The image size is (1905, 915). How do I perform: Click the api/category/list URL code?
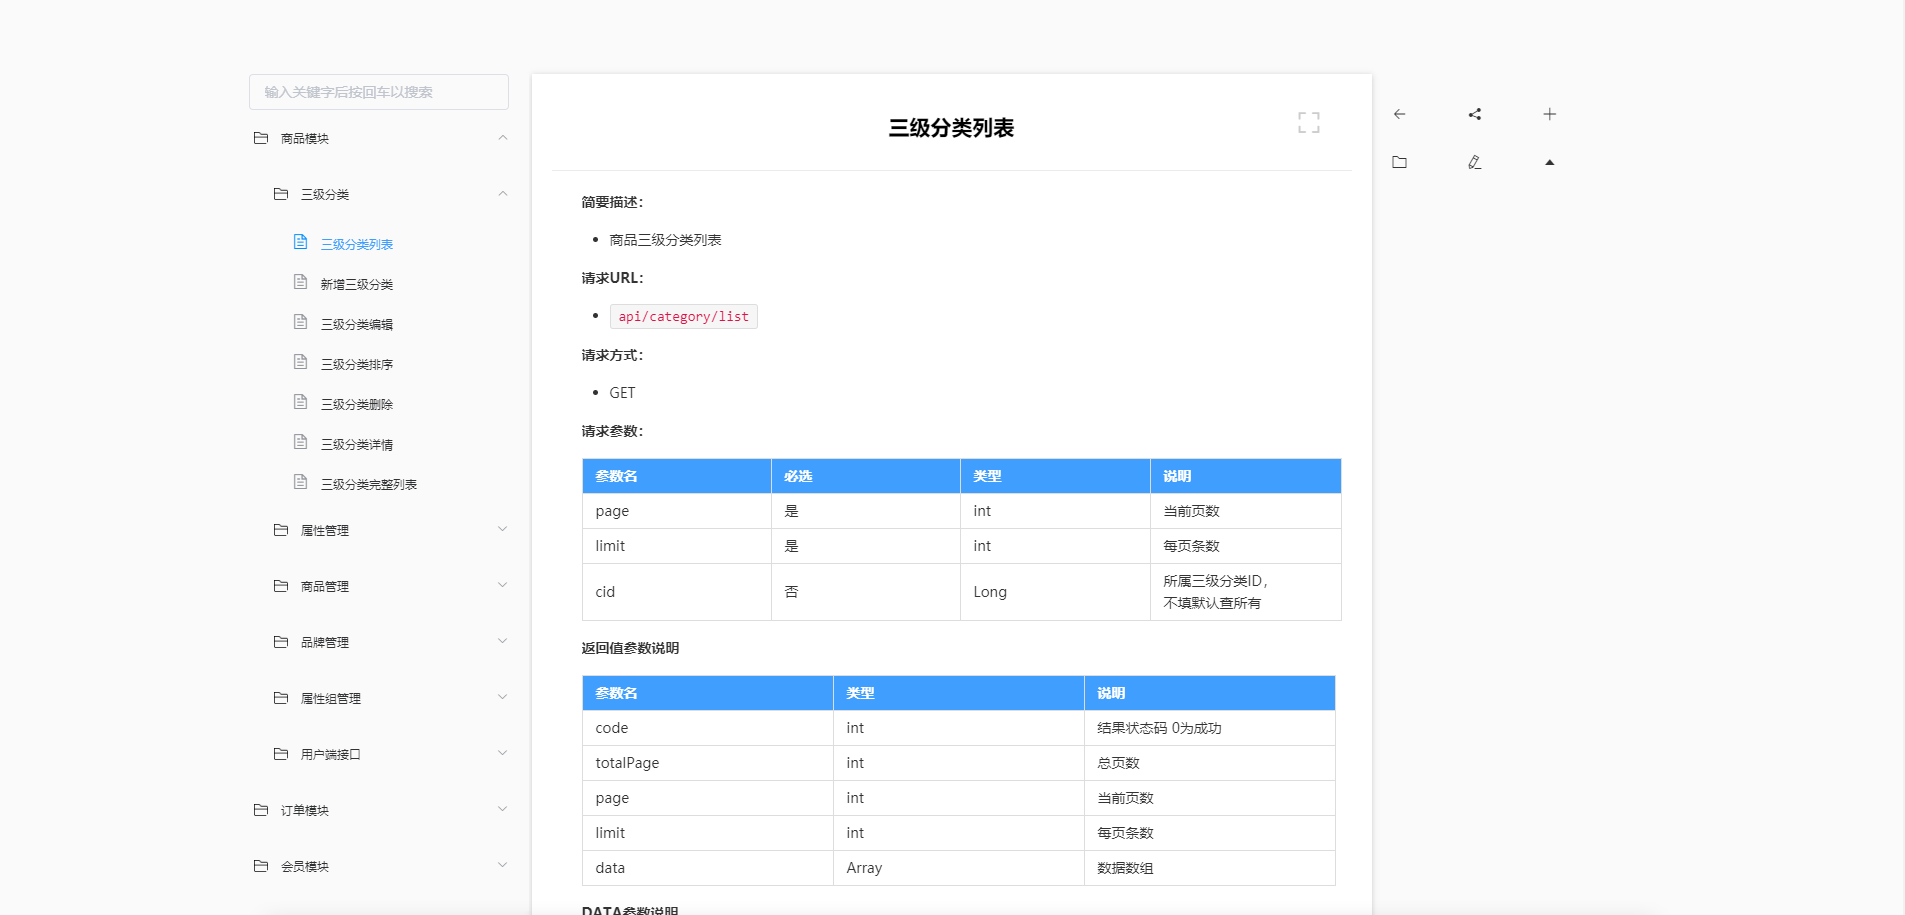pyautogui.click(x=684, y=316)
